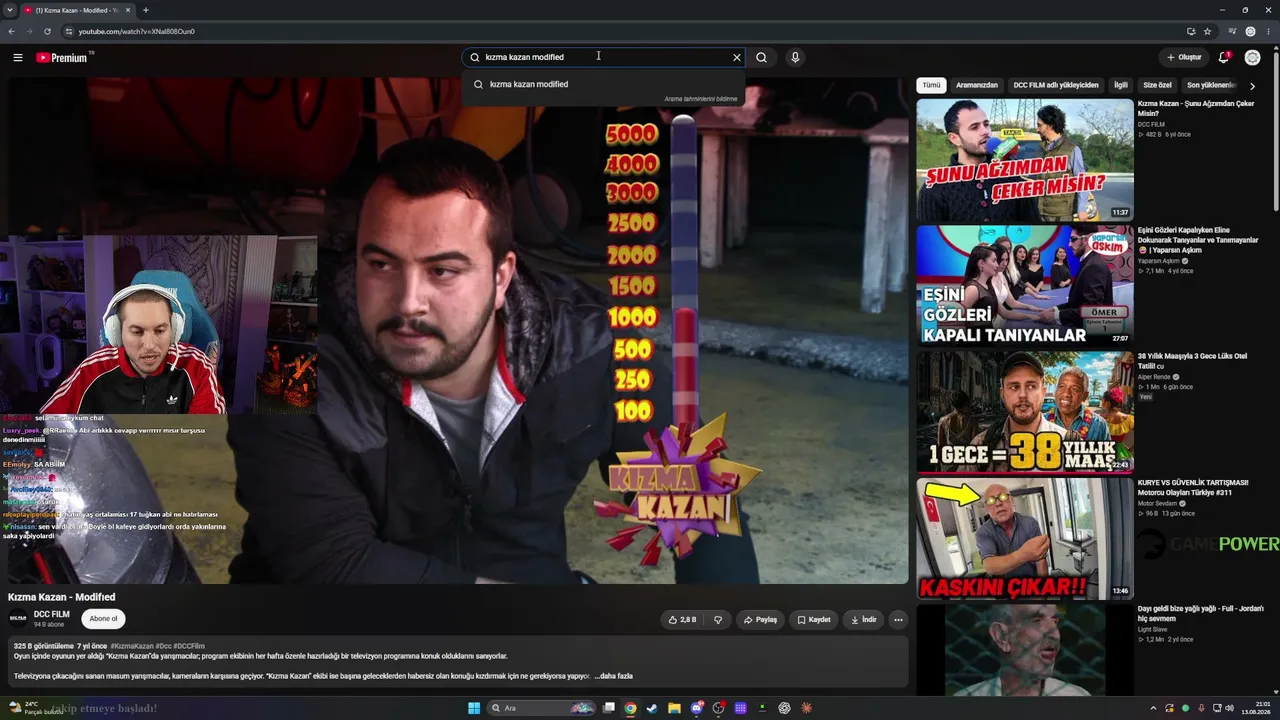The image size is (1280, 720).
Task: Select the Aramanızdan filter chip
Action: pyautogui.click(x=976, y=85)
